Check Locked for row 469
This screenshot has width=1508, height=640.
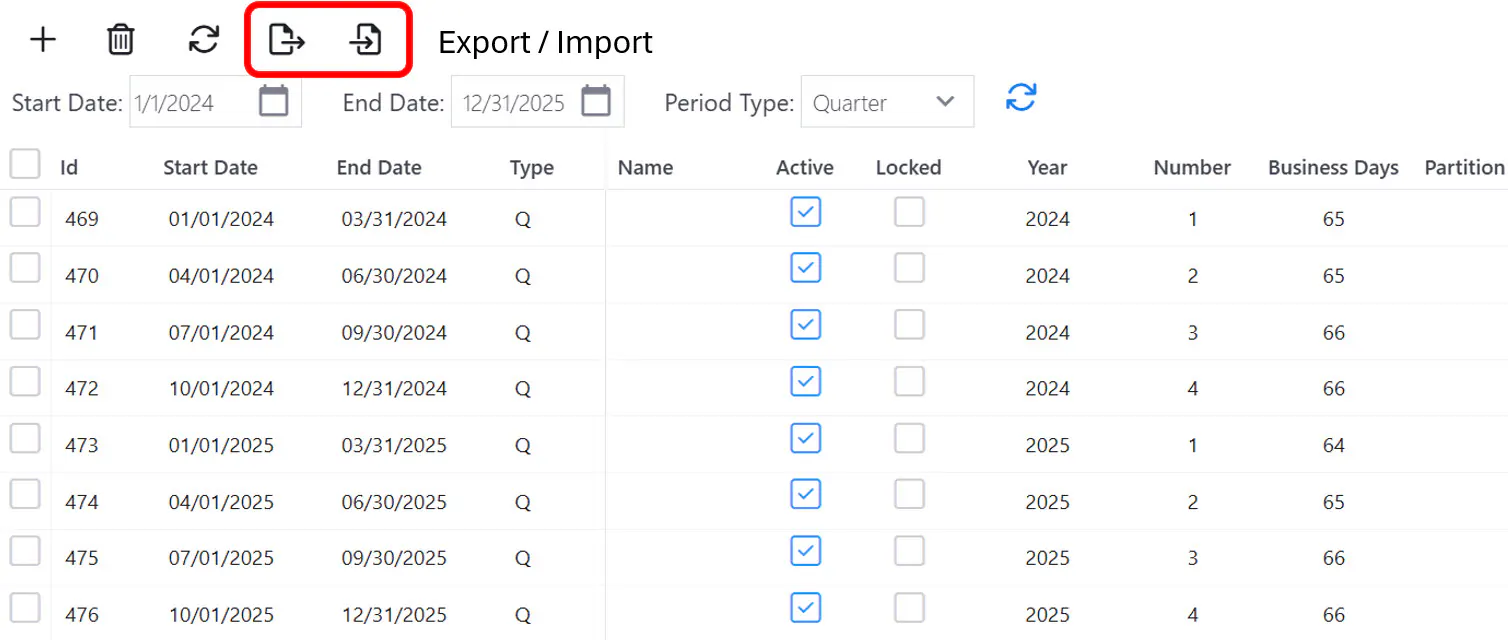tap(909, 212)
